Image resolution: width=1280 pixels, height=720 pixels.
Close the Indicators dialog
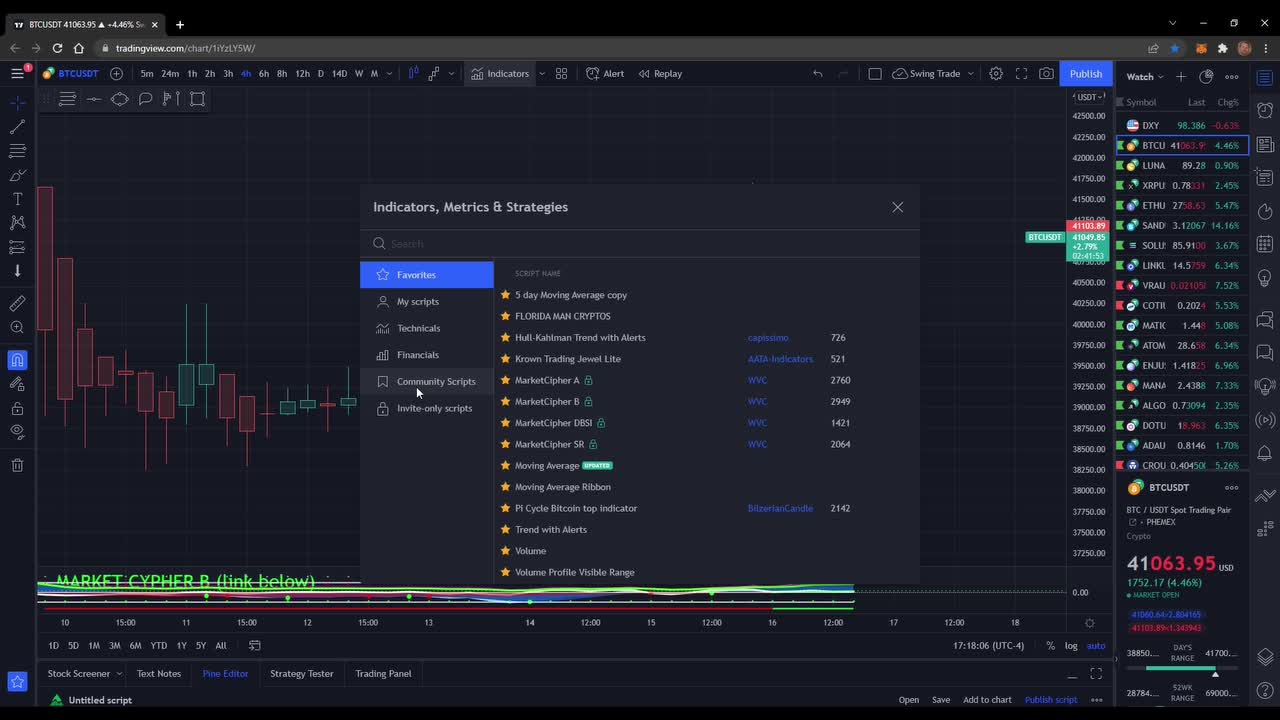(x=897, y=207)
